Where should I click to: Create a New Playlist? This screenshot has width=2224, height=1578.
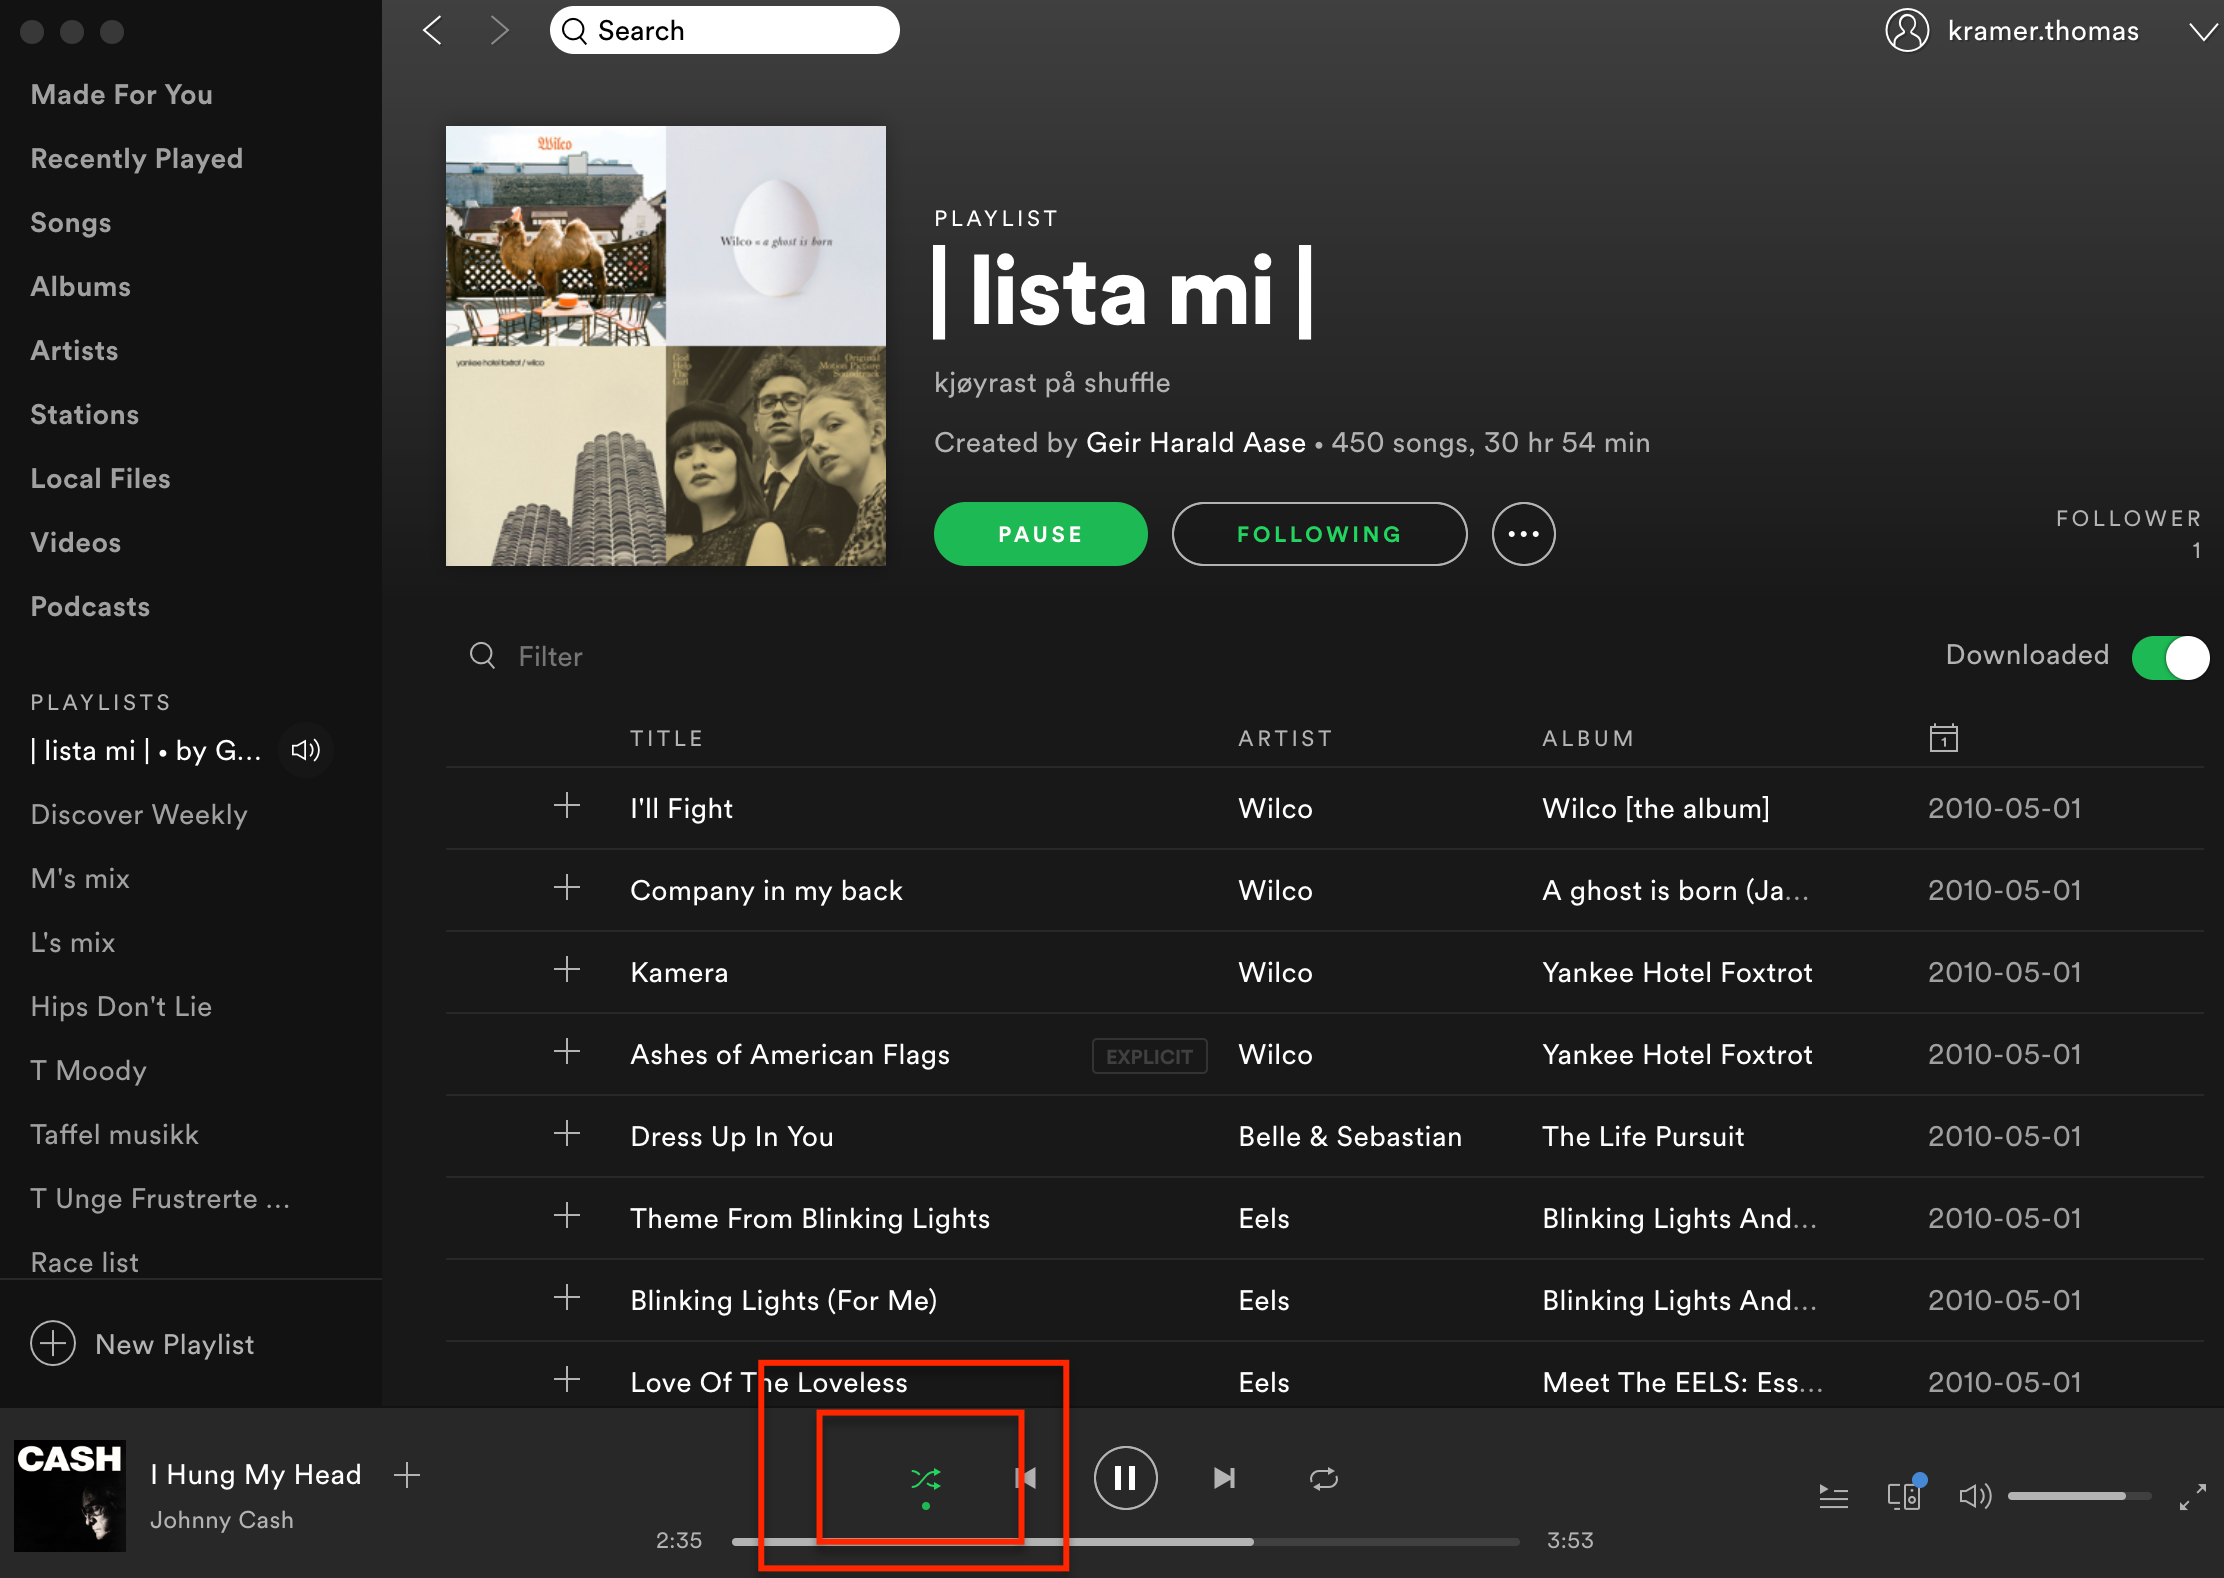(x=142, y=1344)
